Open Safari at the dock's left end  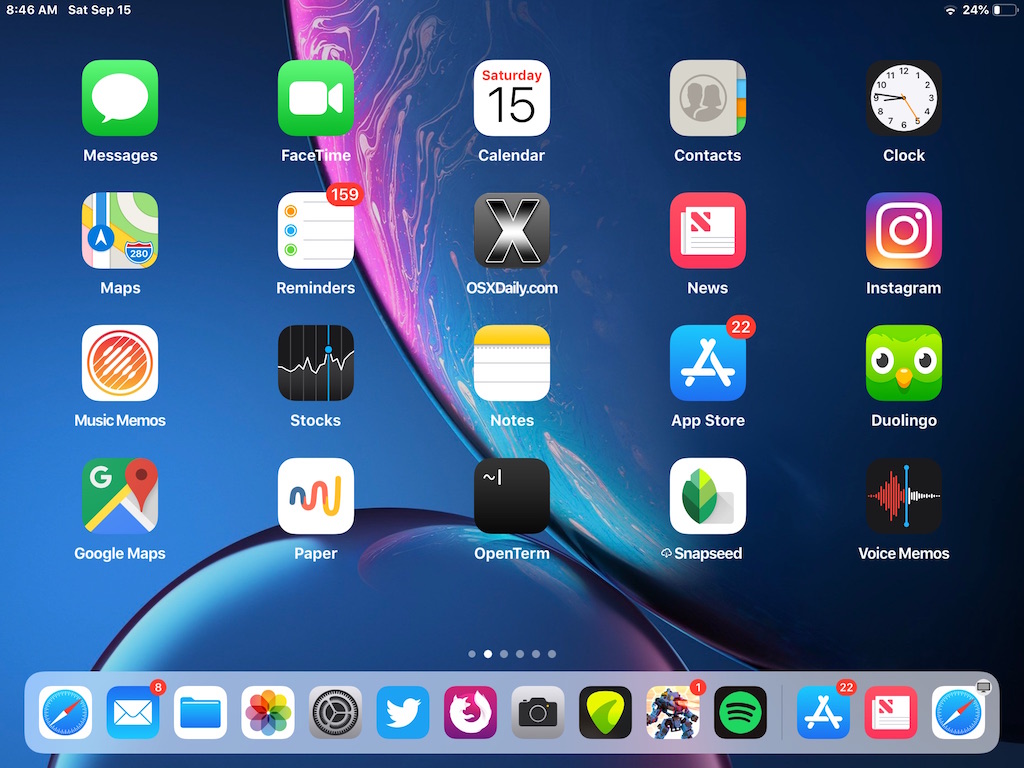tap(65, 712)
